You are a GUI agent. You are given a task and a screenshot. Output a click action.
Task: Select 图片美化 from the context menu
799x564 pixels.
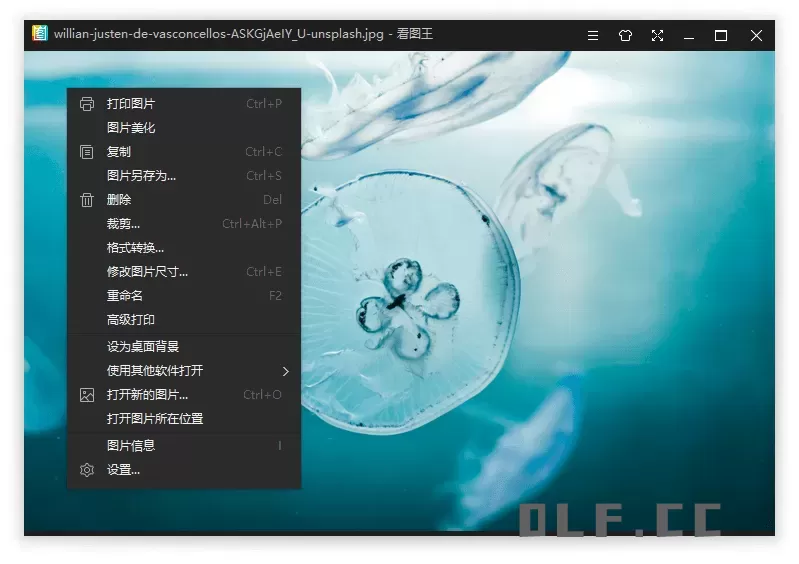pos(131,128)
